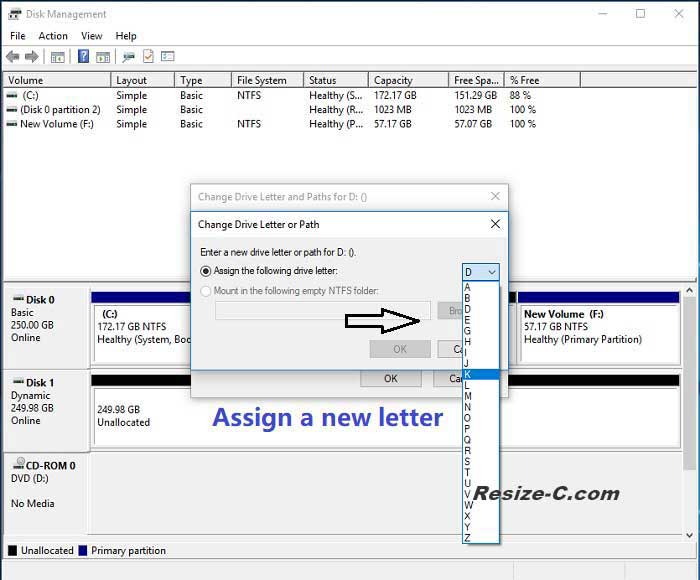Click the drive icon beside New Volume (F:)
The width and height of the screenshot is (700, 580).
(12, 124)
